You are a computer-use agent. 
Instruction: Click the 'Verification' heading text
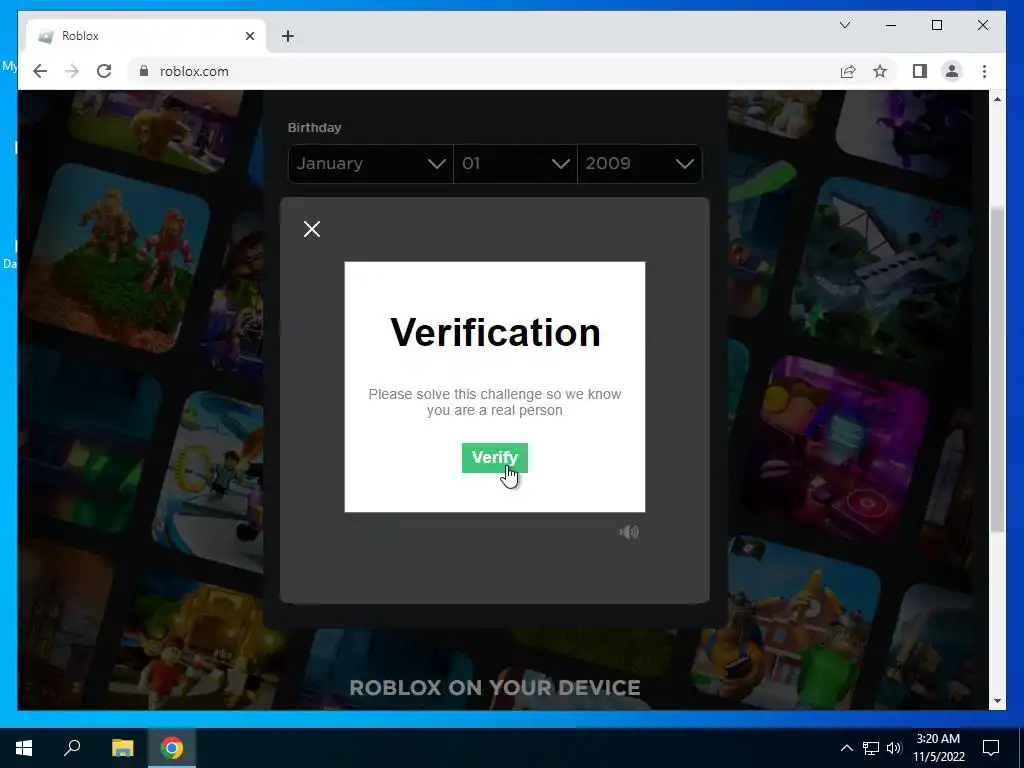[495, 332]
